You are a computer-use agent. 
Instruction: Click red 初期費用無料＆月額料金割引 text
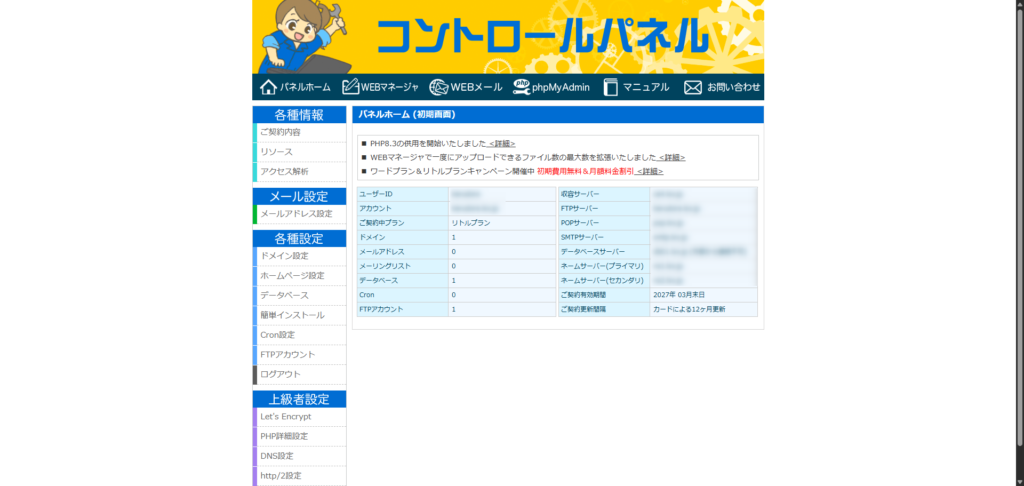coord(585,171)
